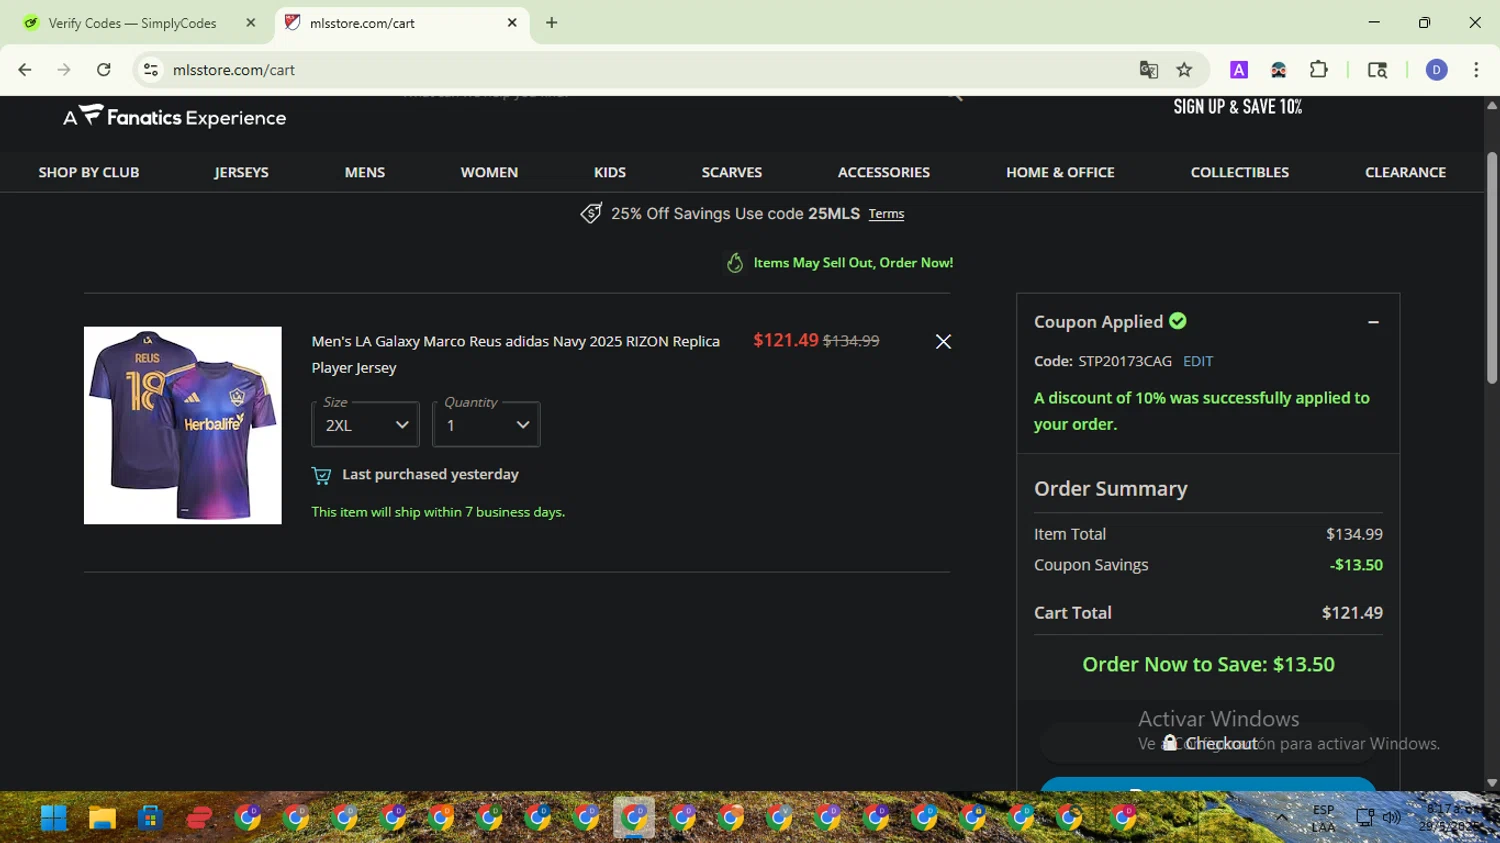Screen dimensions: 1500x843
Task: Close the mlsstore.com/cart tab
Action: click(x=512, y=23)
